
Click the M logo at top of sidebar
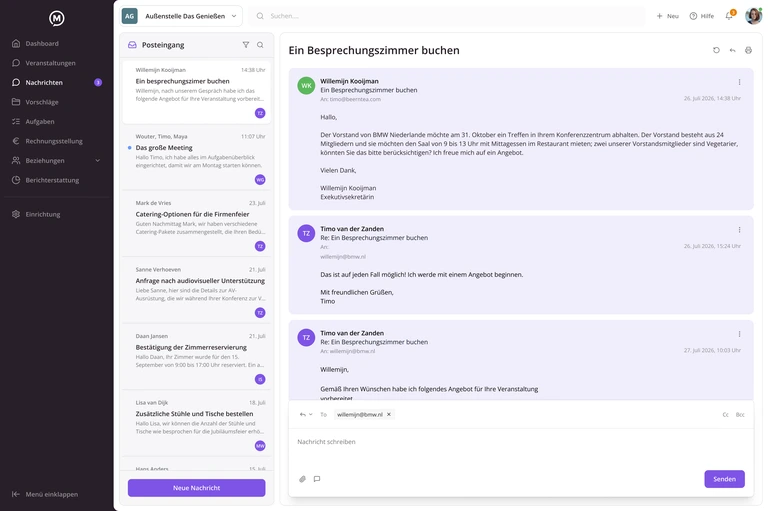click(x=56, y=18)
